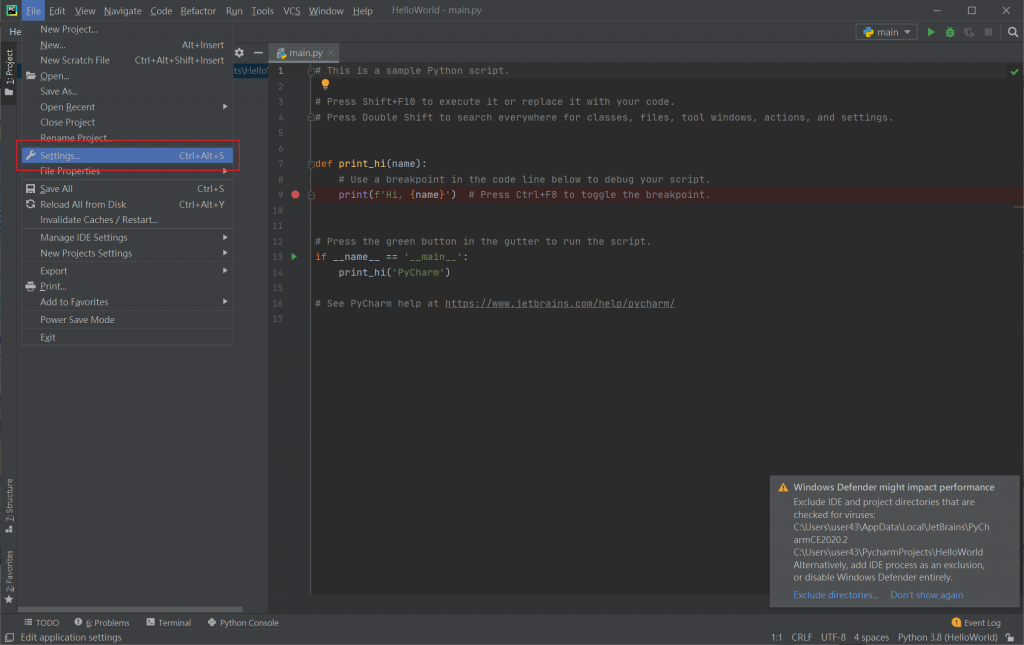The image size is (1024, 645).
Task: Click the Run with Coverage icon
Action: coord(969,32)
